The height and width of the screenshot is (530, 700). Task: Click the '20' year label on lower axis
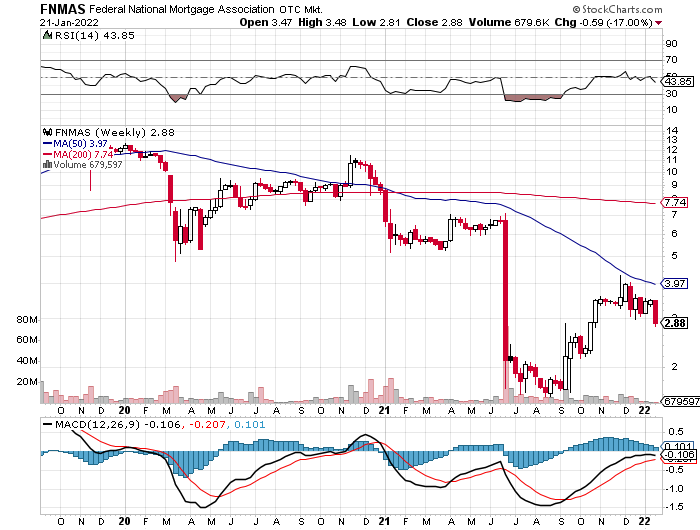(x=125, y=521)
